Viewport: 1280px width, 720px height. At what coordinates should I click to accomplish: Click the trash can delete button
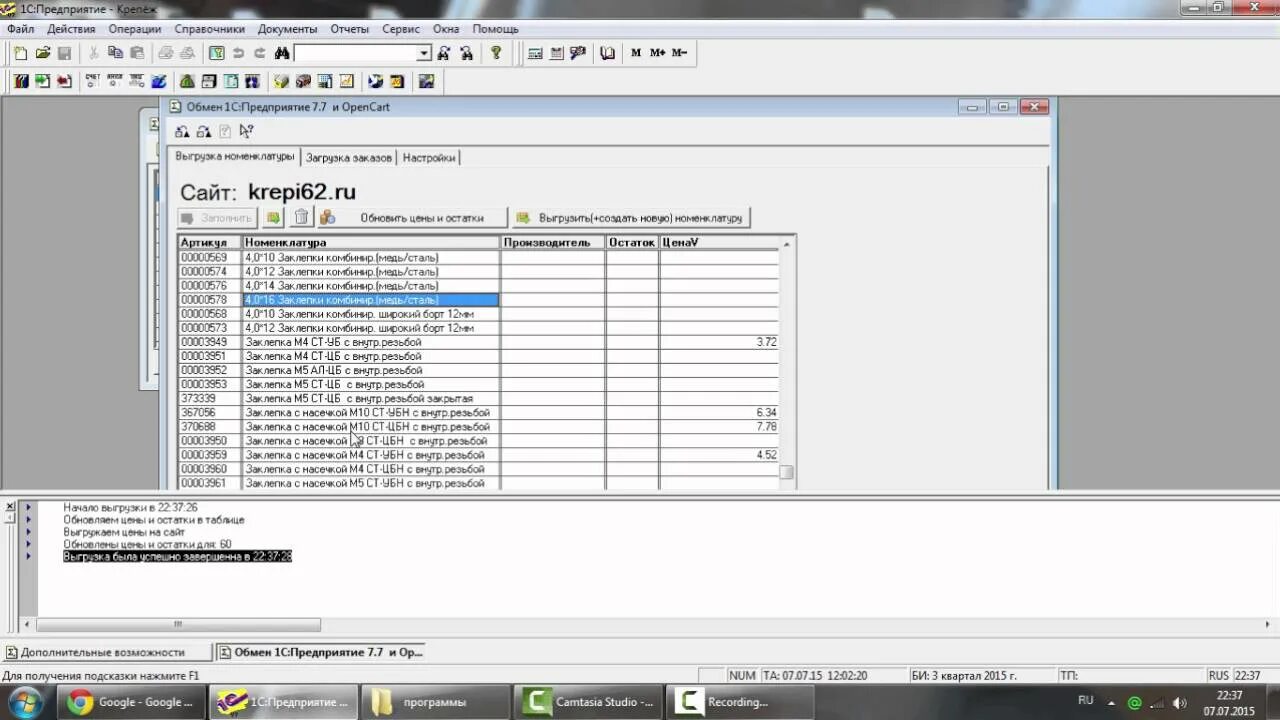[302, 217]
